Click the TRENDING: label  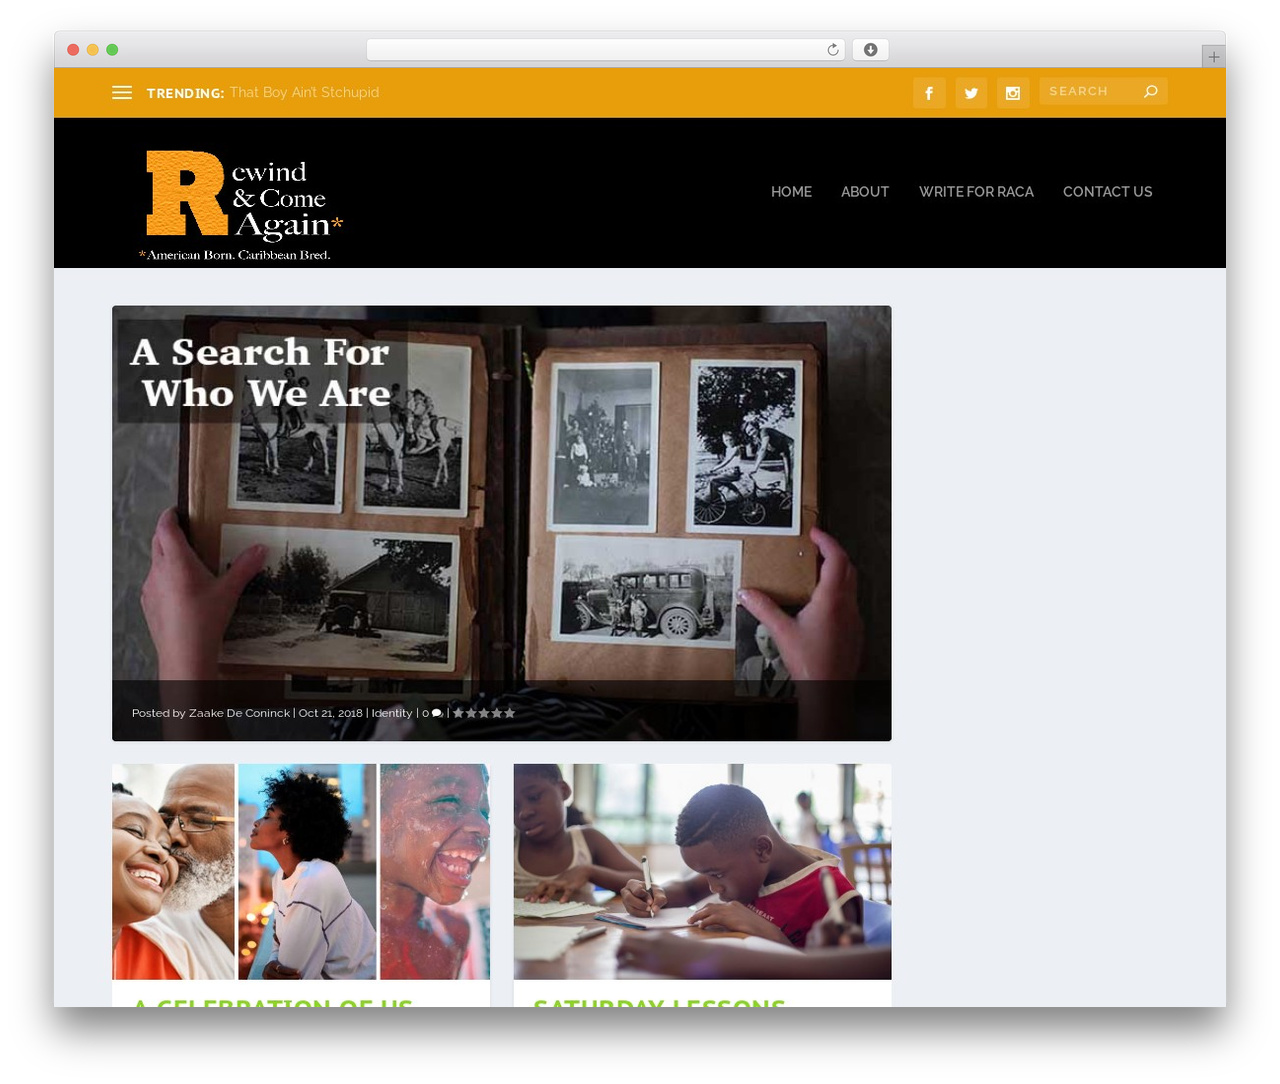185,93
